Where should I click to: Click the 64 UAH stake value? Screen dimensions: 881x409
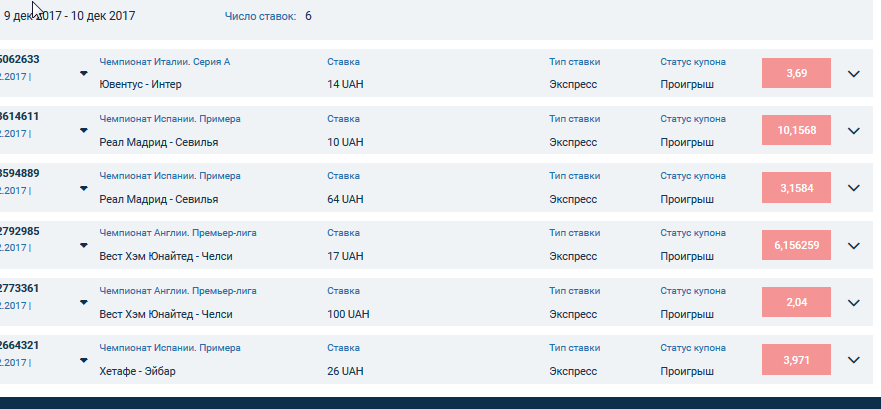[345, 199]
